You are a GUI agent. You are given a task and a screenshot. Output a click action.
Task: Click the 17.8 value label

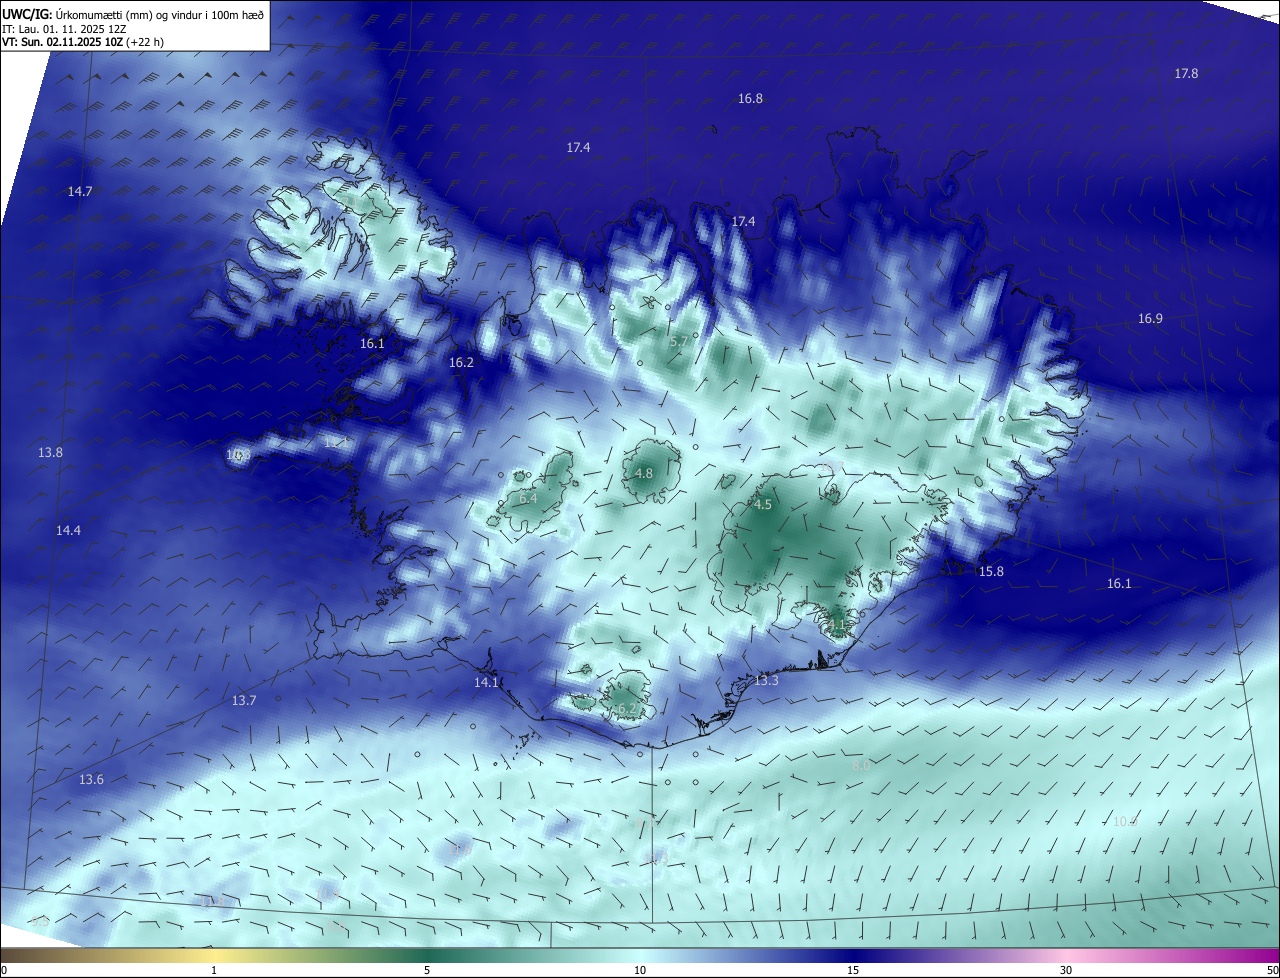pos(1186,74)
